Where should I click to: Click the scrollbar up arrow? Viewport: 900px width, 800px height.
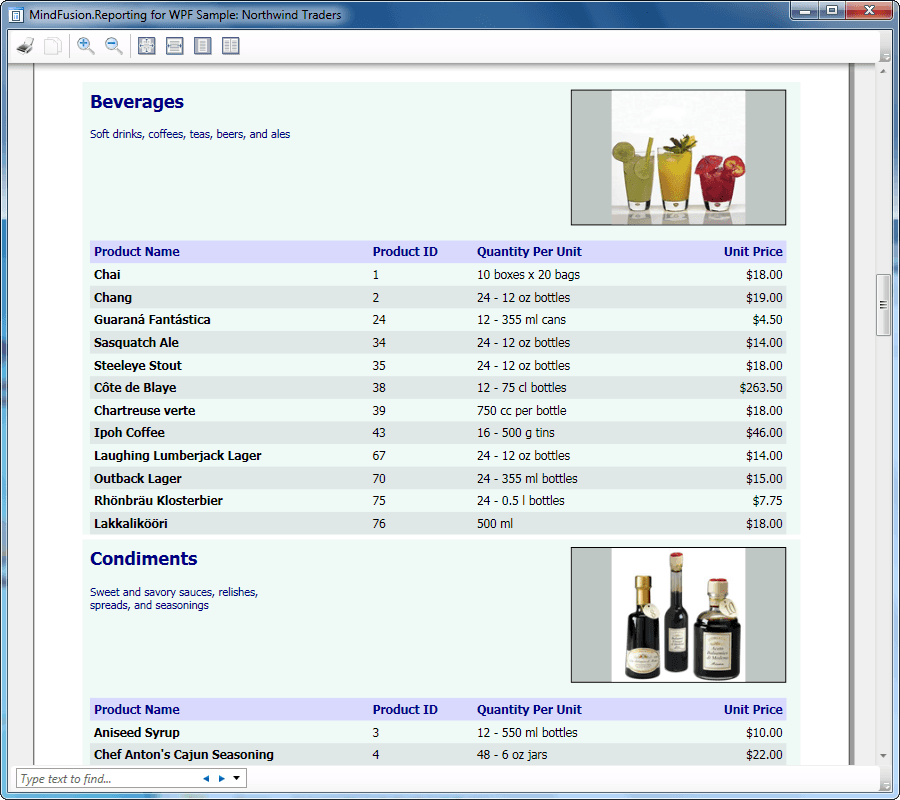883,71
